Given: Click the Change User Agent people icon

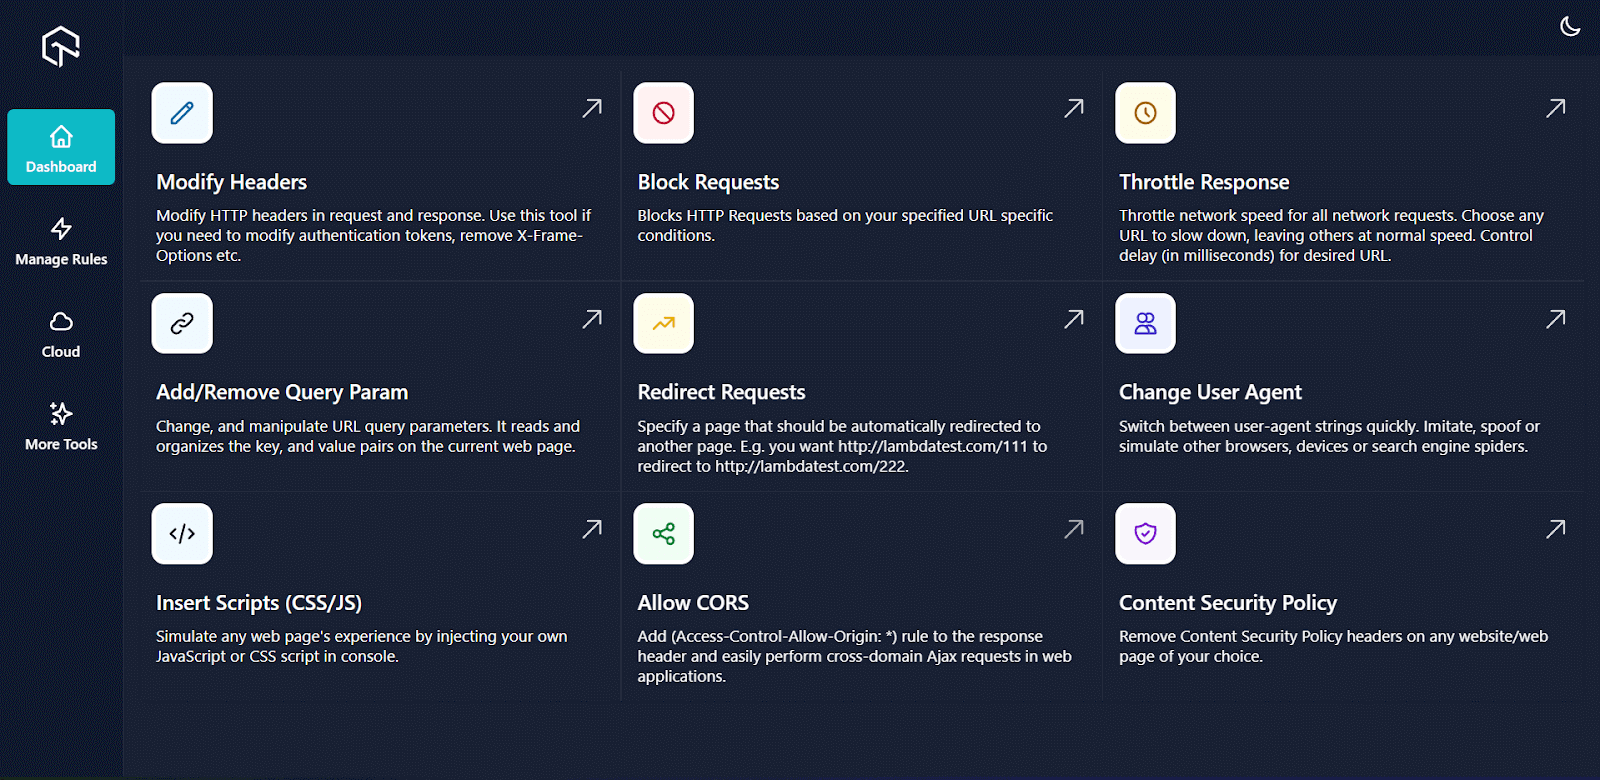Looking at the screenshot, I should pos(1145,323).
